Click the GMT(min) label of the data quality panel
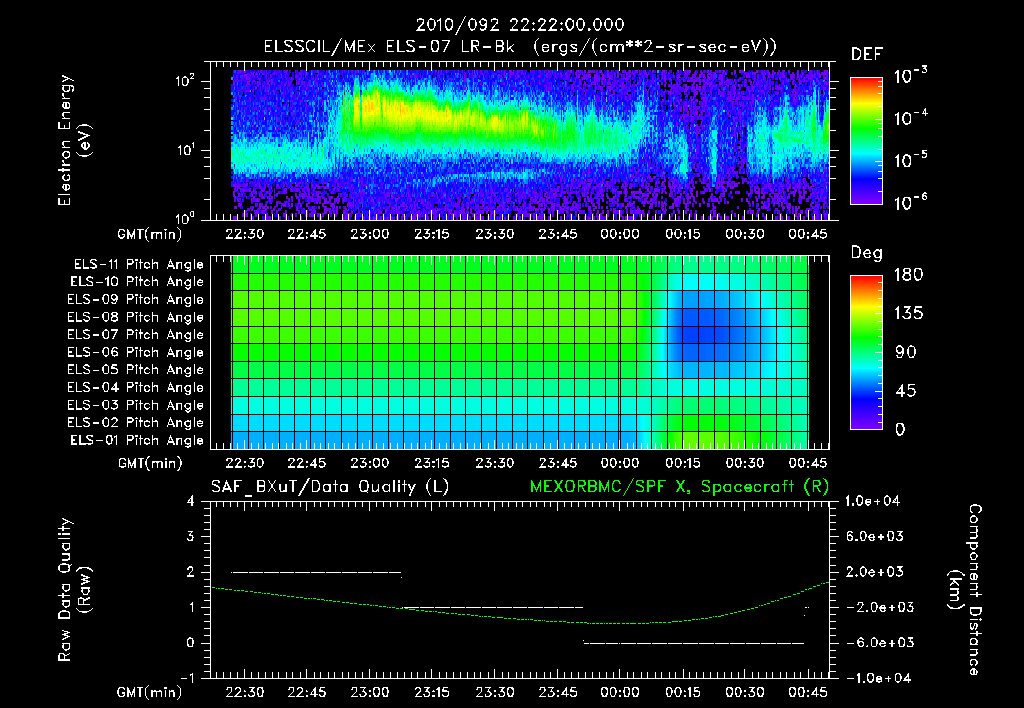The height and width of the screenshot is (708, 1024). click(150, 692)
